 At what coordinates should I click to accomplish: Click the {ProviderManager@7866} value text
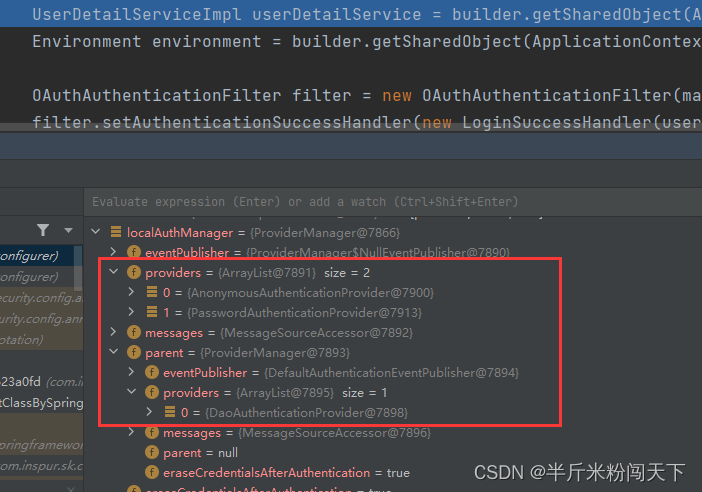[325, 233]
